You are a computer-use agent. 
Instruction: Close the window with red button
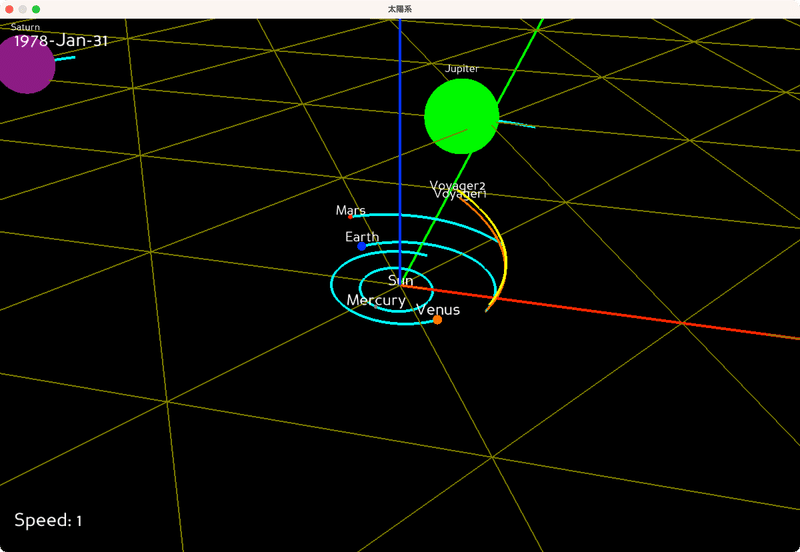tap(9, 9)
